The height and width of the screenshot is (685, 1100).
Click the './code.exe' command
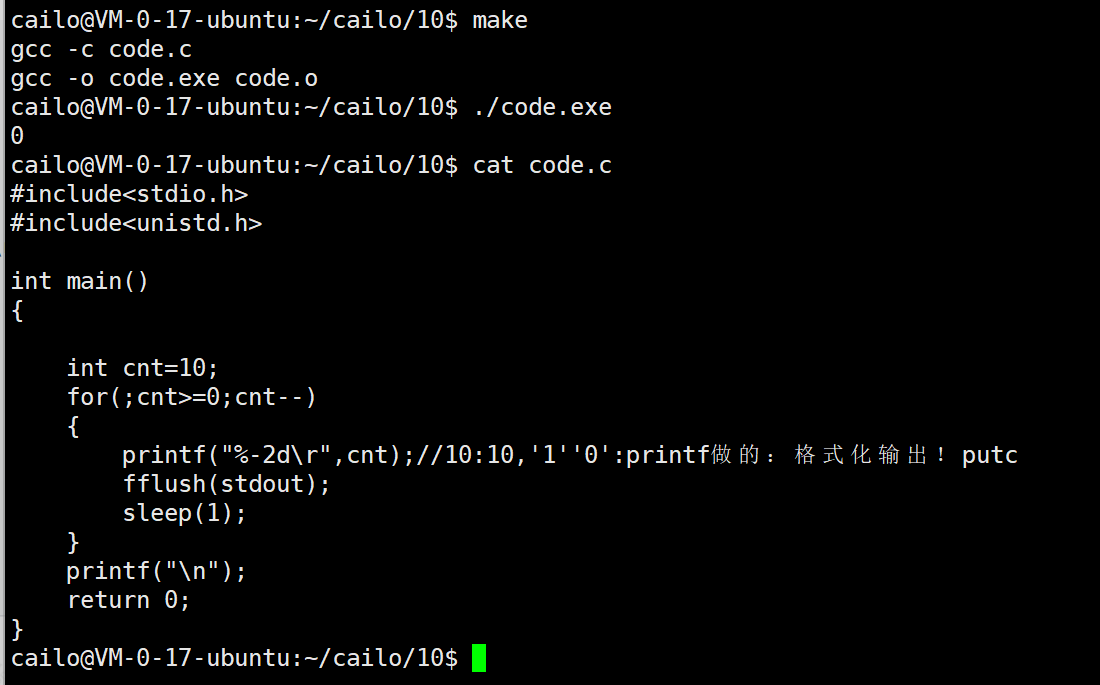(x=542, y=107)
